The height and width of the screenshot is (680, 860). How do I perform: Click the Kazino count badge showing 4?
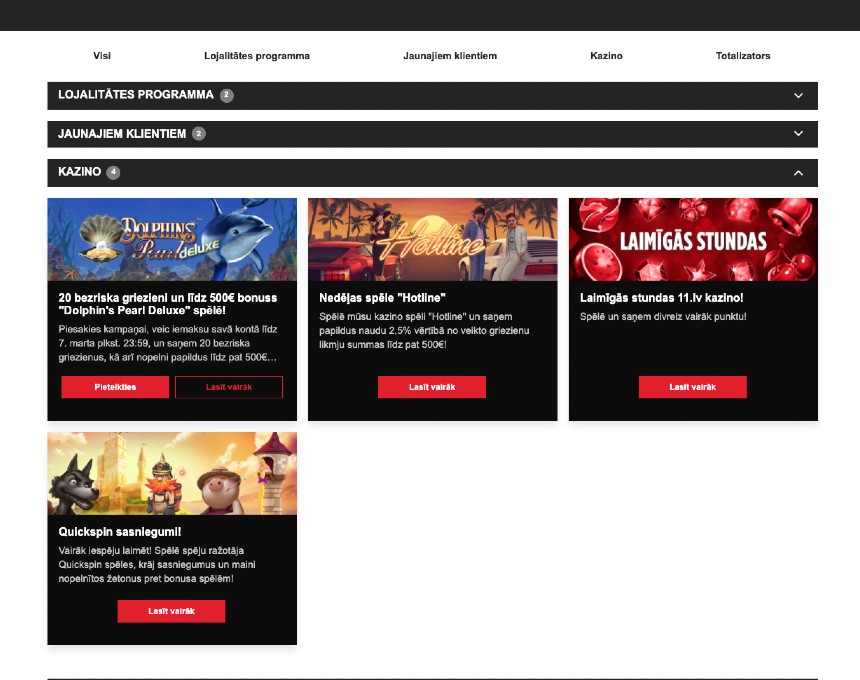113,172
